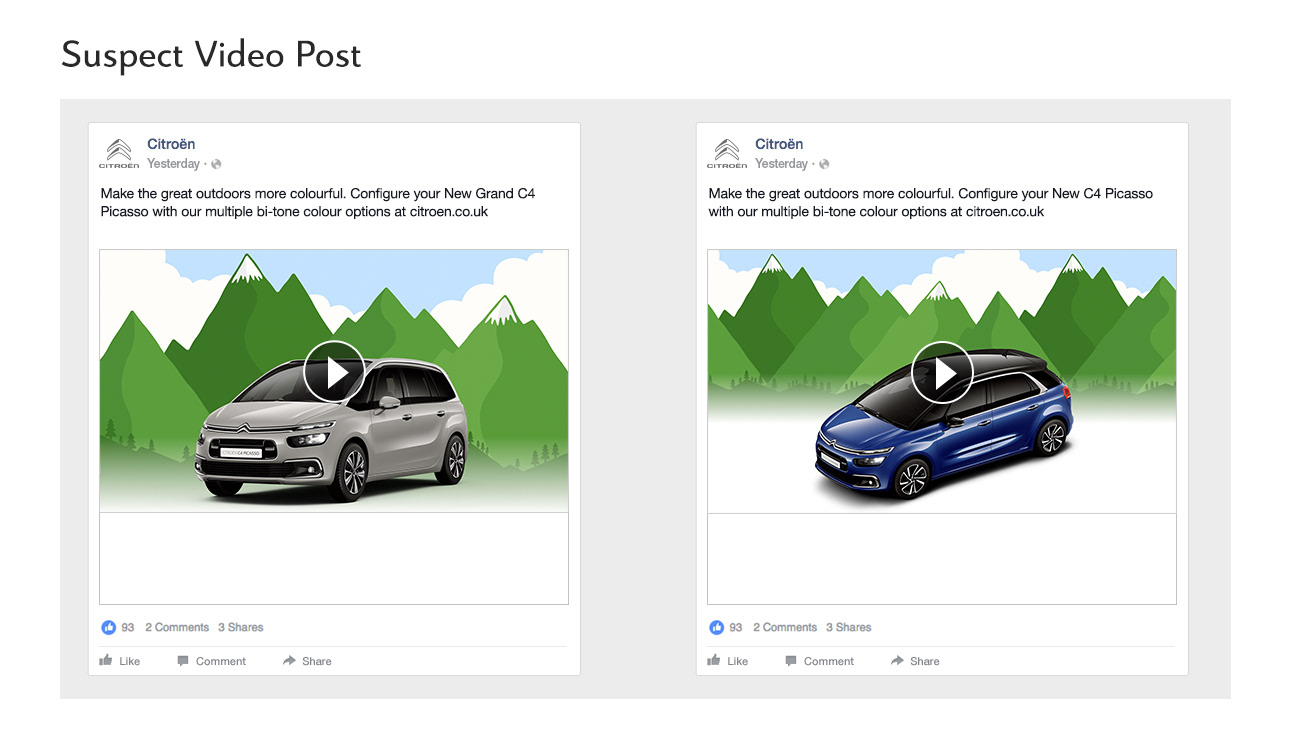Open 2 Comments on blue C4 post
The image size is (1300, 750).
tap(785, 627)
